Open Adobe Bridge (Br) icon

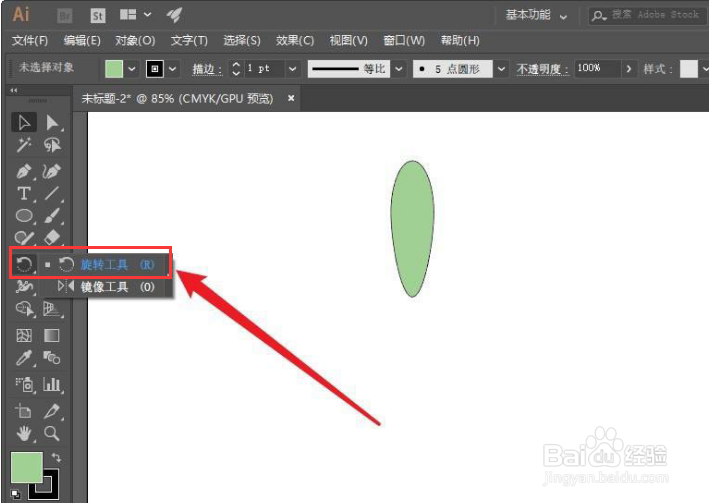(65, 16)
